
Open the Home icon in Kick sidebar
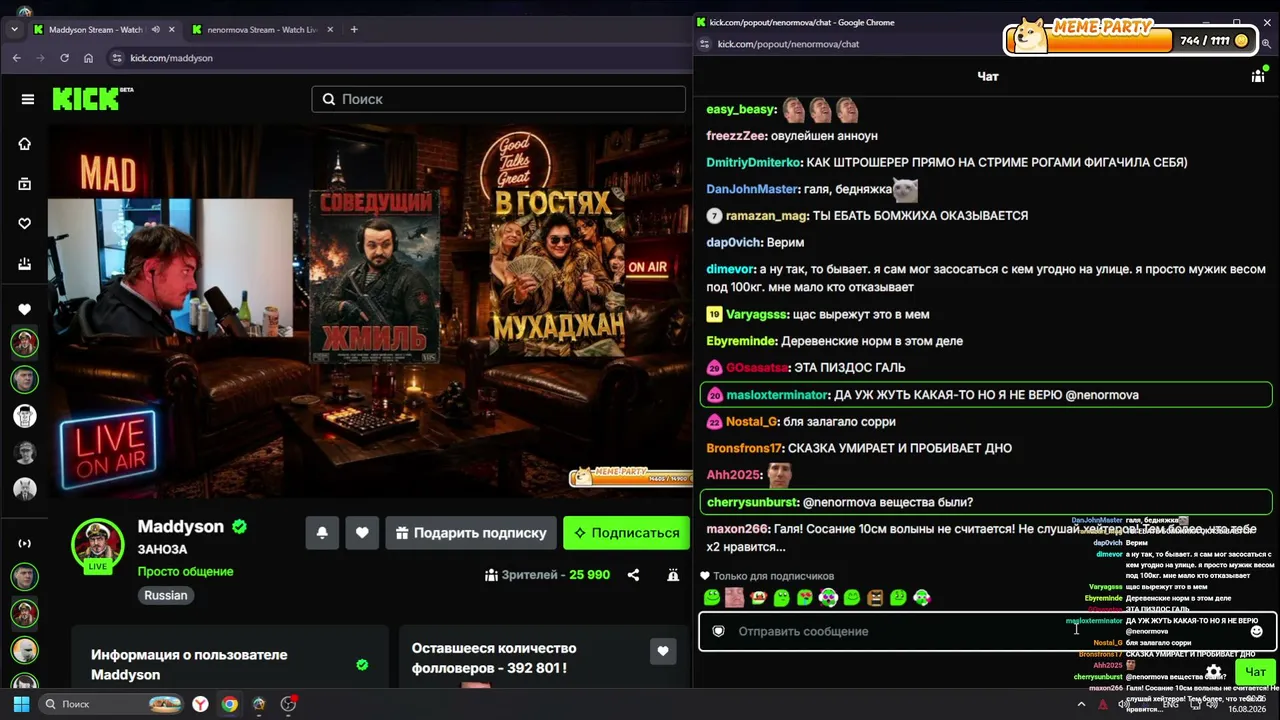(x=25, y=144)
